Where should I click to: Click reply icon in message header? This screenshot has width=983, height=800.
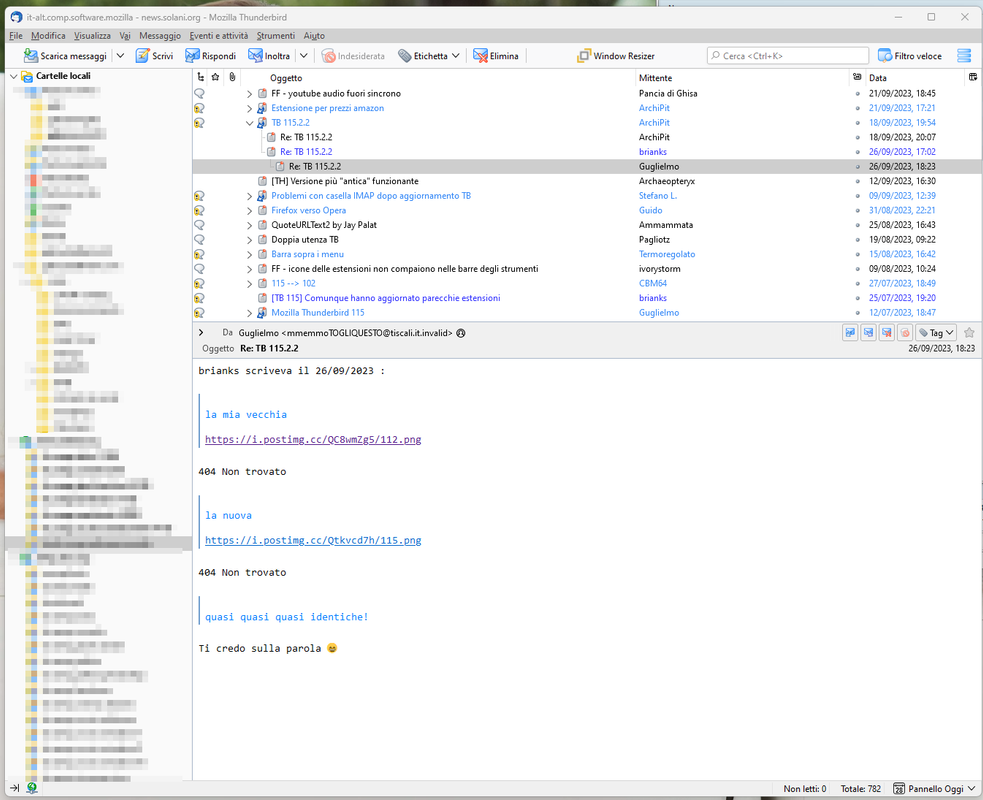[x=850, y=333]
